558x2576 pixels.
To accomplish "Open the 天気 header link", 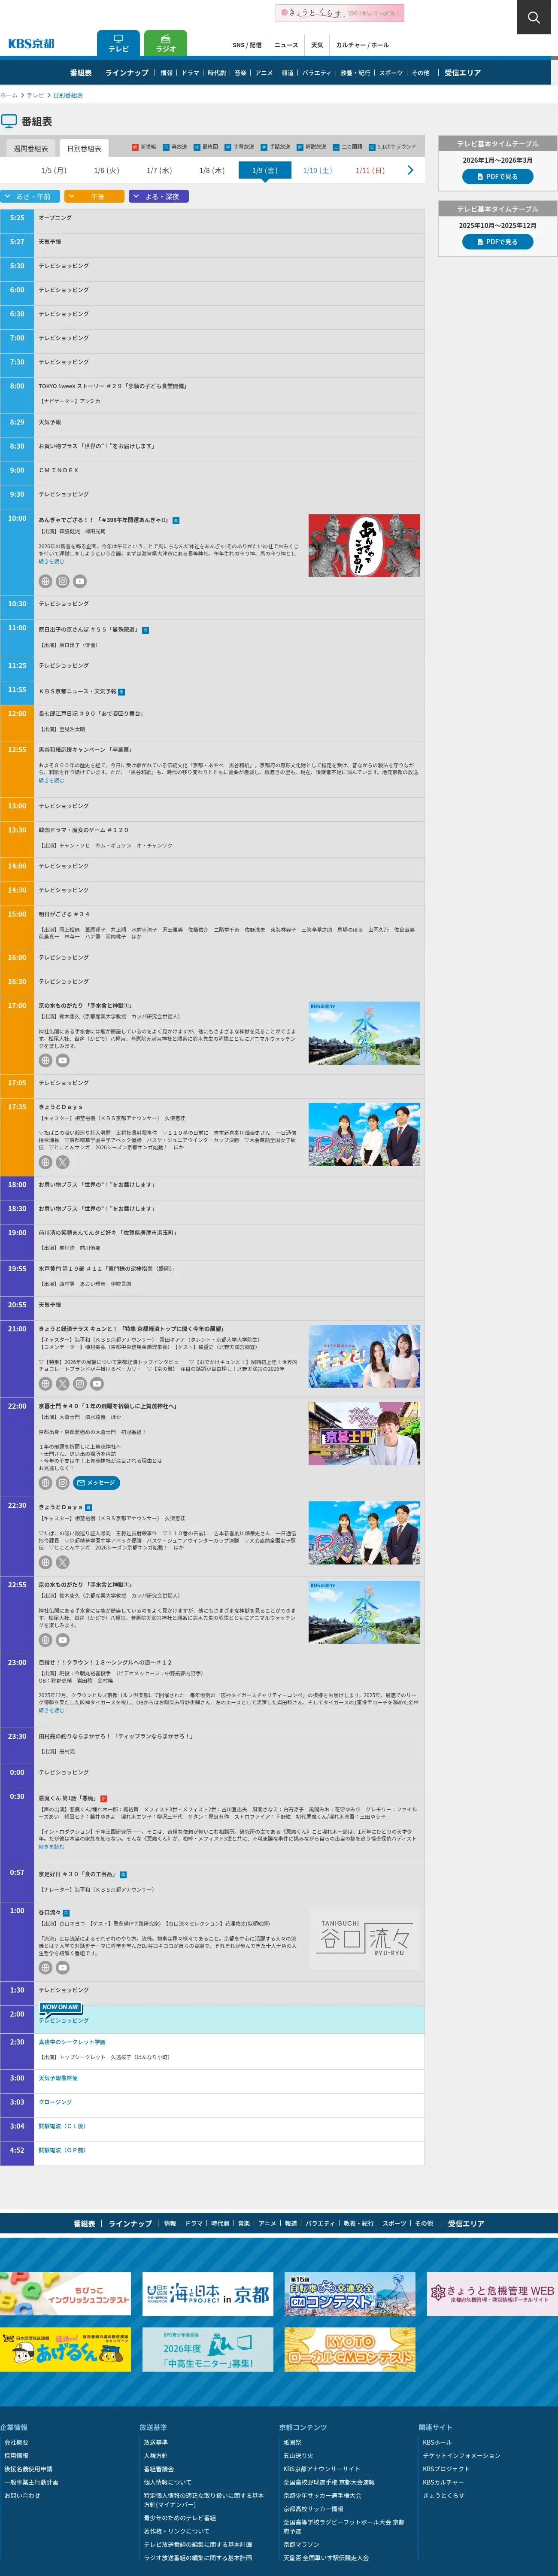I will coord(317,45).
